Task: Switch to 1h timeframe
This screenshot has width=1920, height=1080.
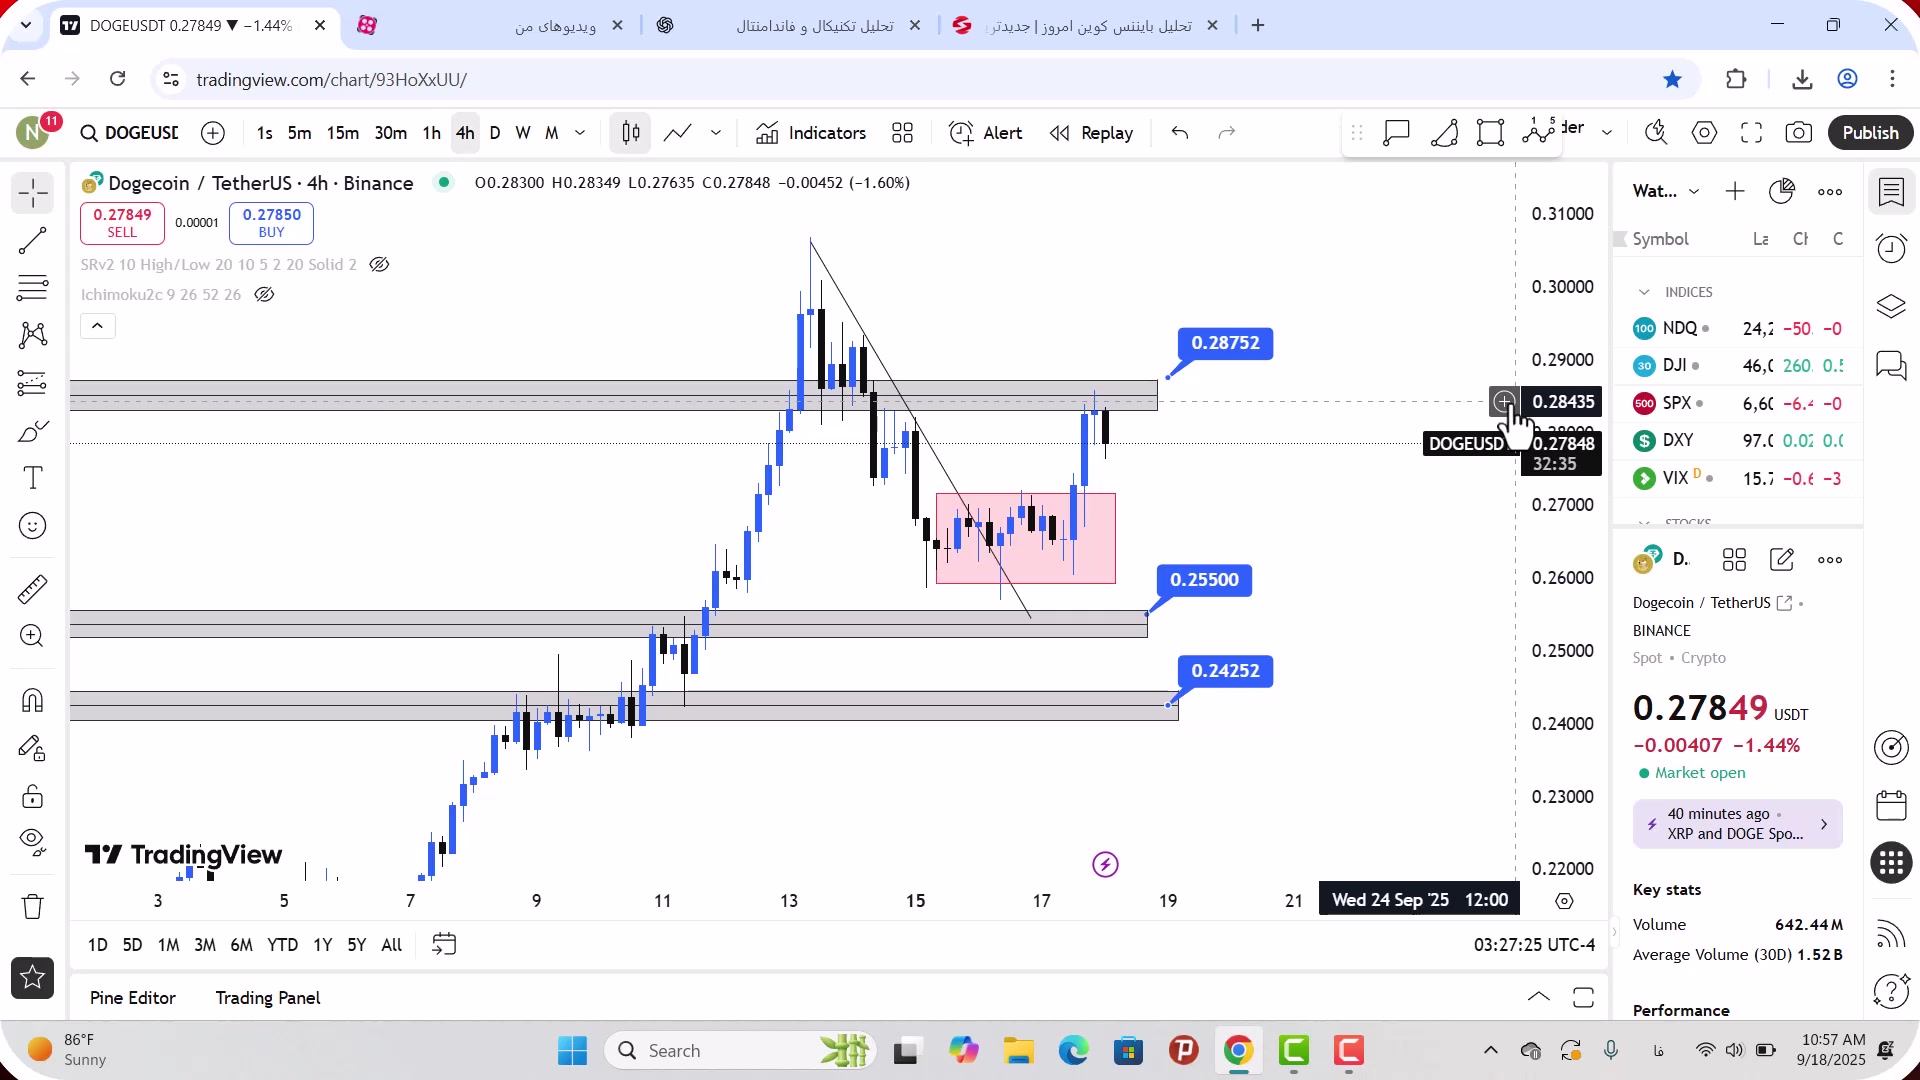Action: point(431,133)
